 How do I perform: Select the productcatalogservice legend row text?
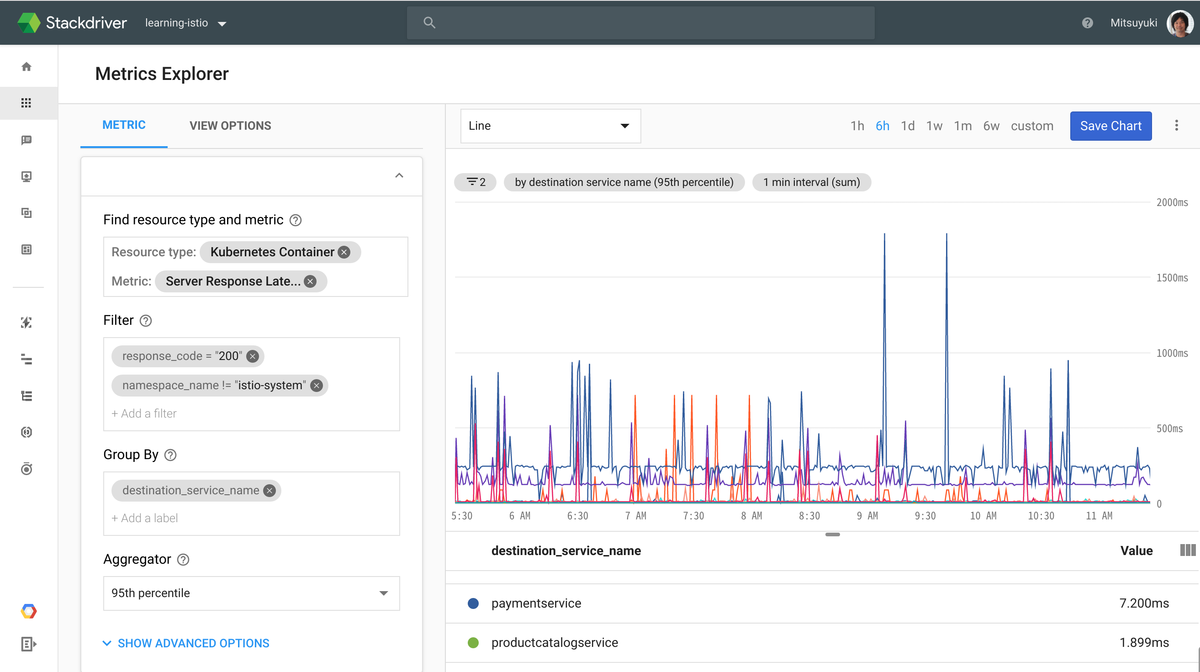click(555, 643)
